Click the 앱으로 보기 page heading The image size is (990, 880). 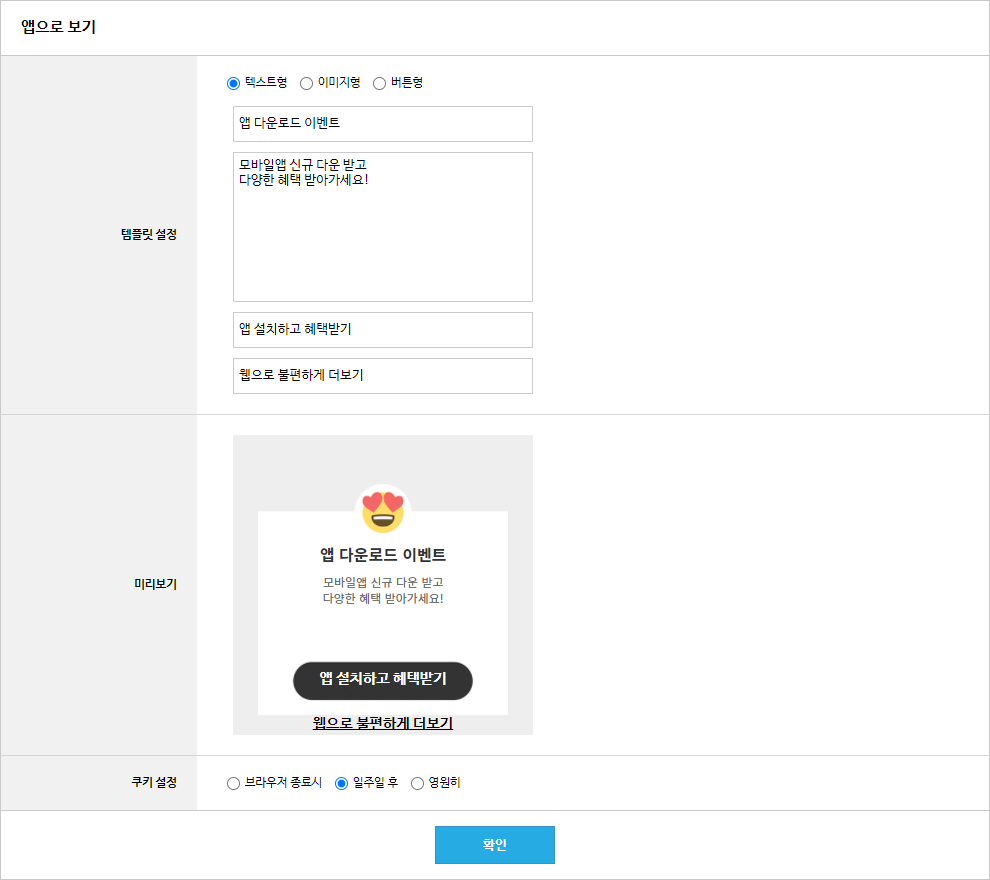tap(58, 27)
